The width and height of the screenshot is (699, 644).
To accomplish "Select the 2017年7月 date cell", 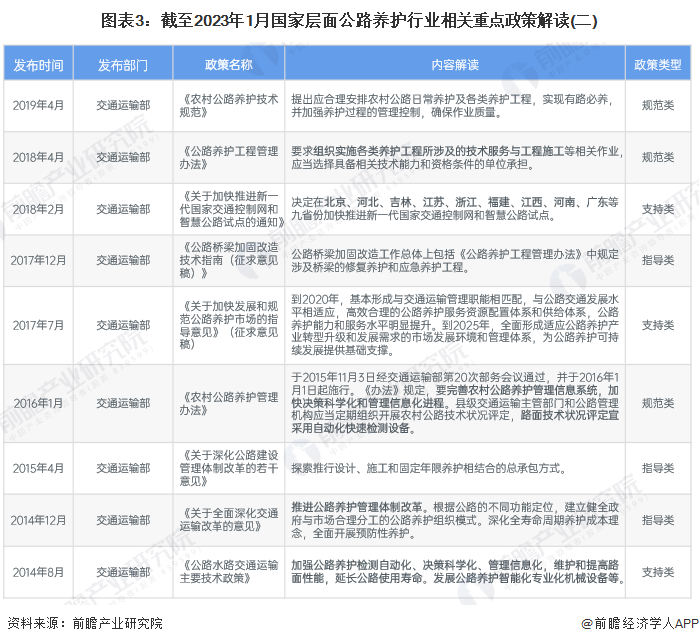I will coord(38,324).
